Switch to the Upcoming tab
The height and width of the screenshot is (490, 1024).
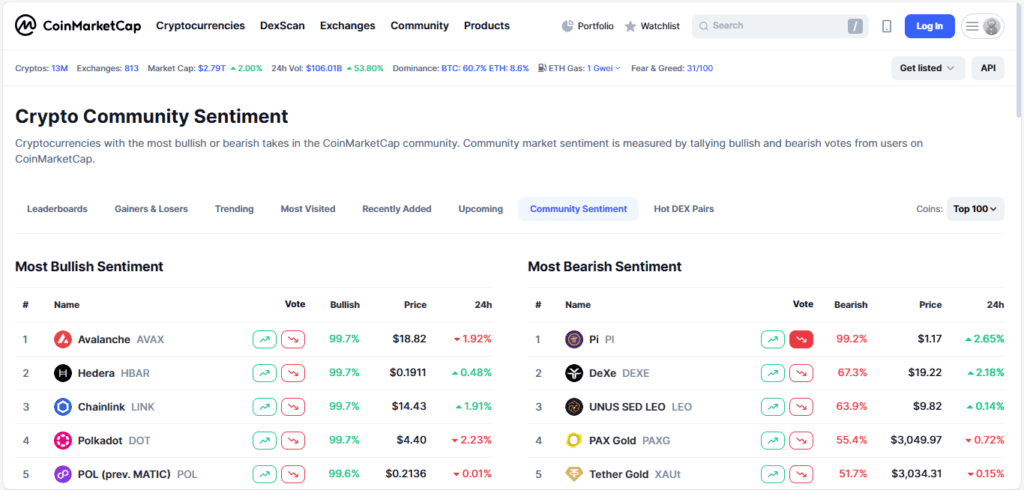pos(481,209)
